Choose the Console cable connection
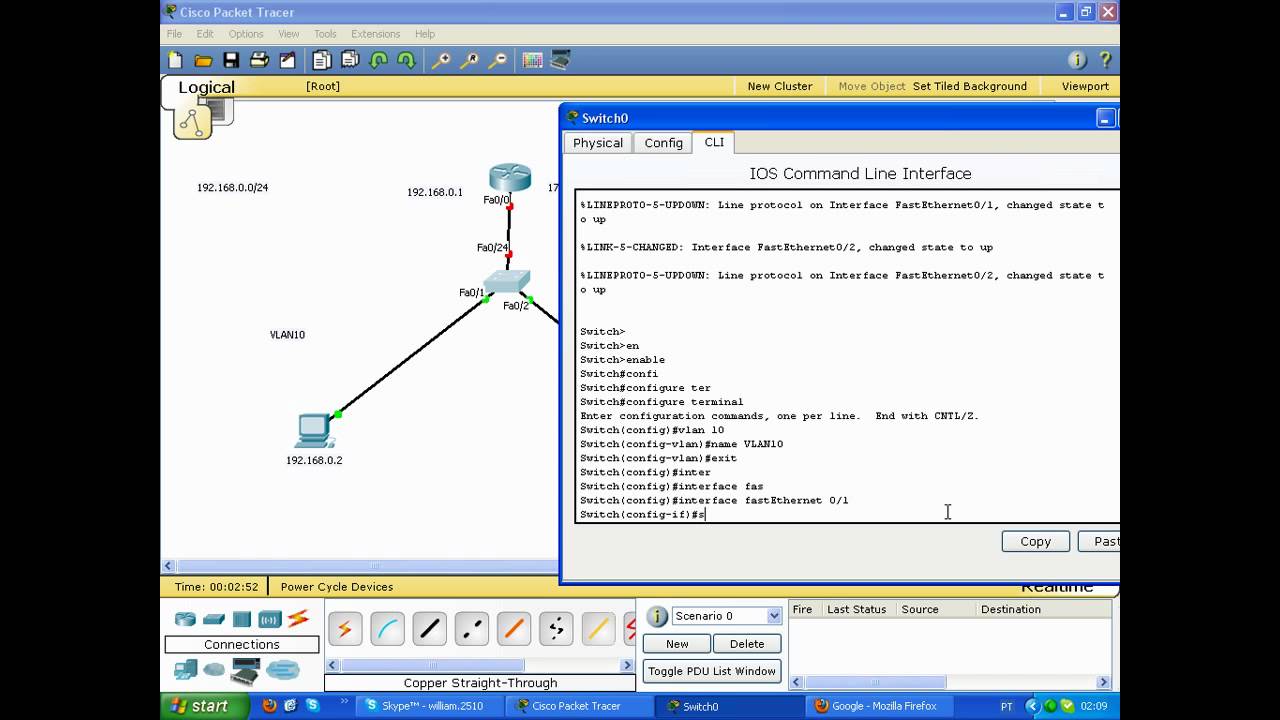 tap(388, 629)
